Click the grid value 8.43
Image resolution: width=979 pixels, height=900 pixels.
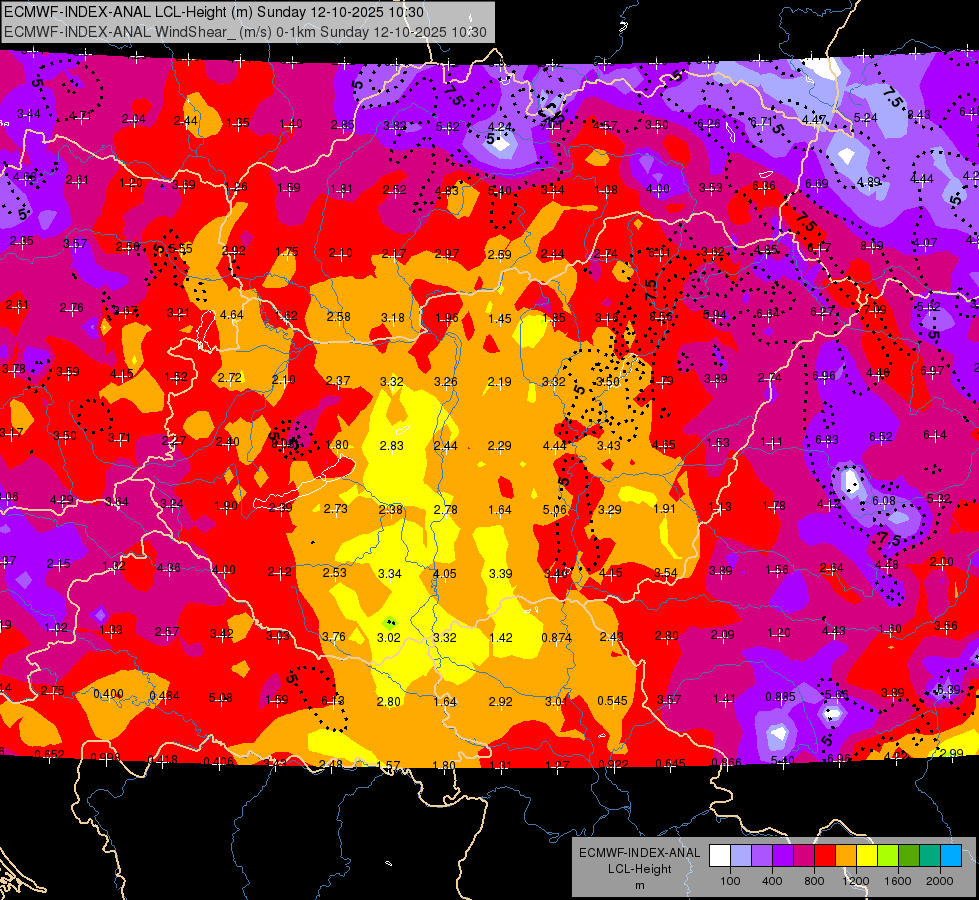click(x=918, y=115)
